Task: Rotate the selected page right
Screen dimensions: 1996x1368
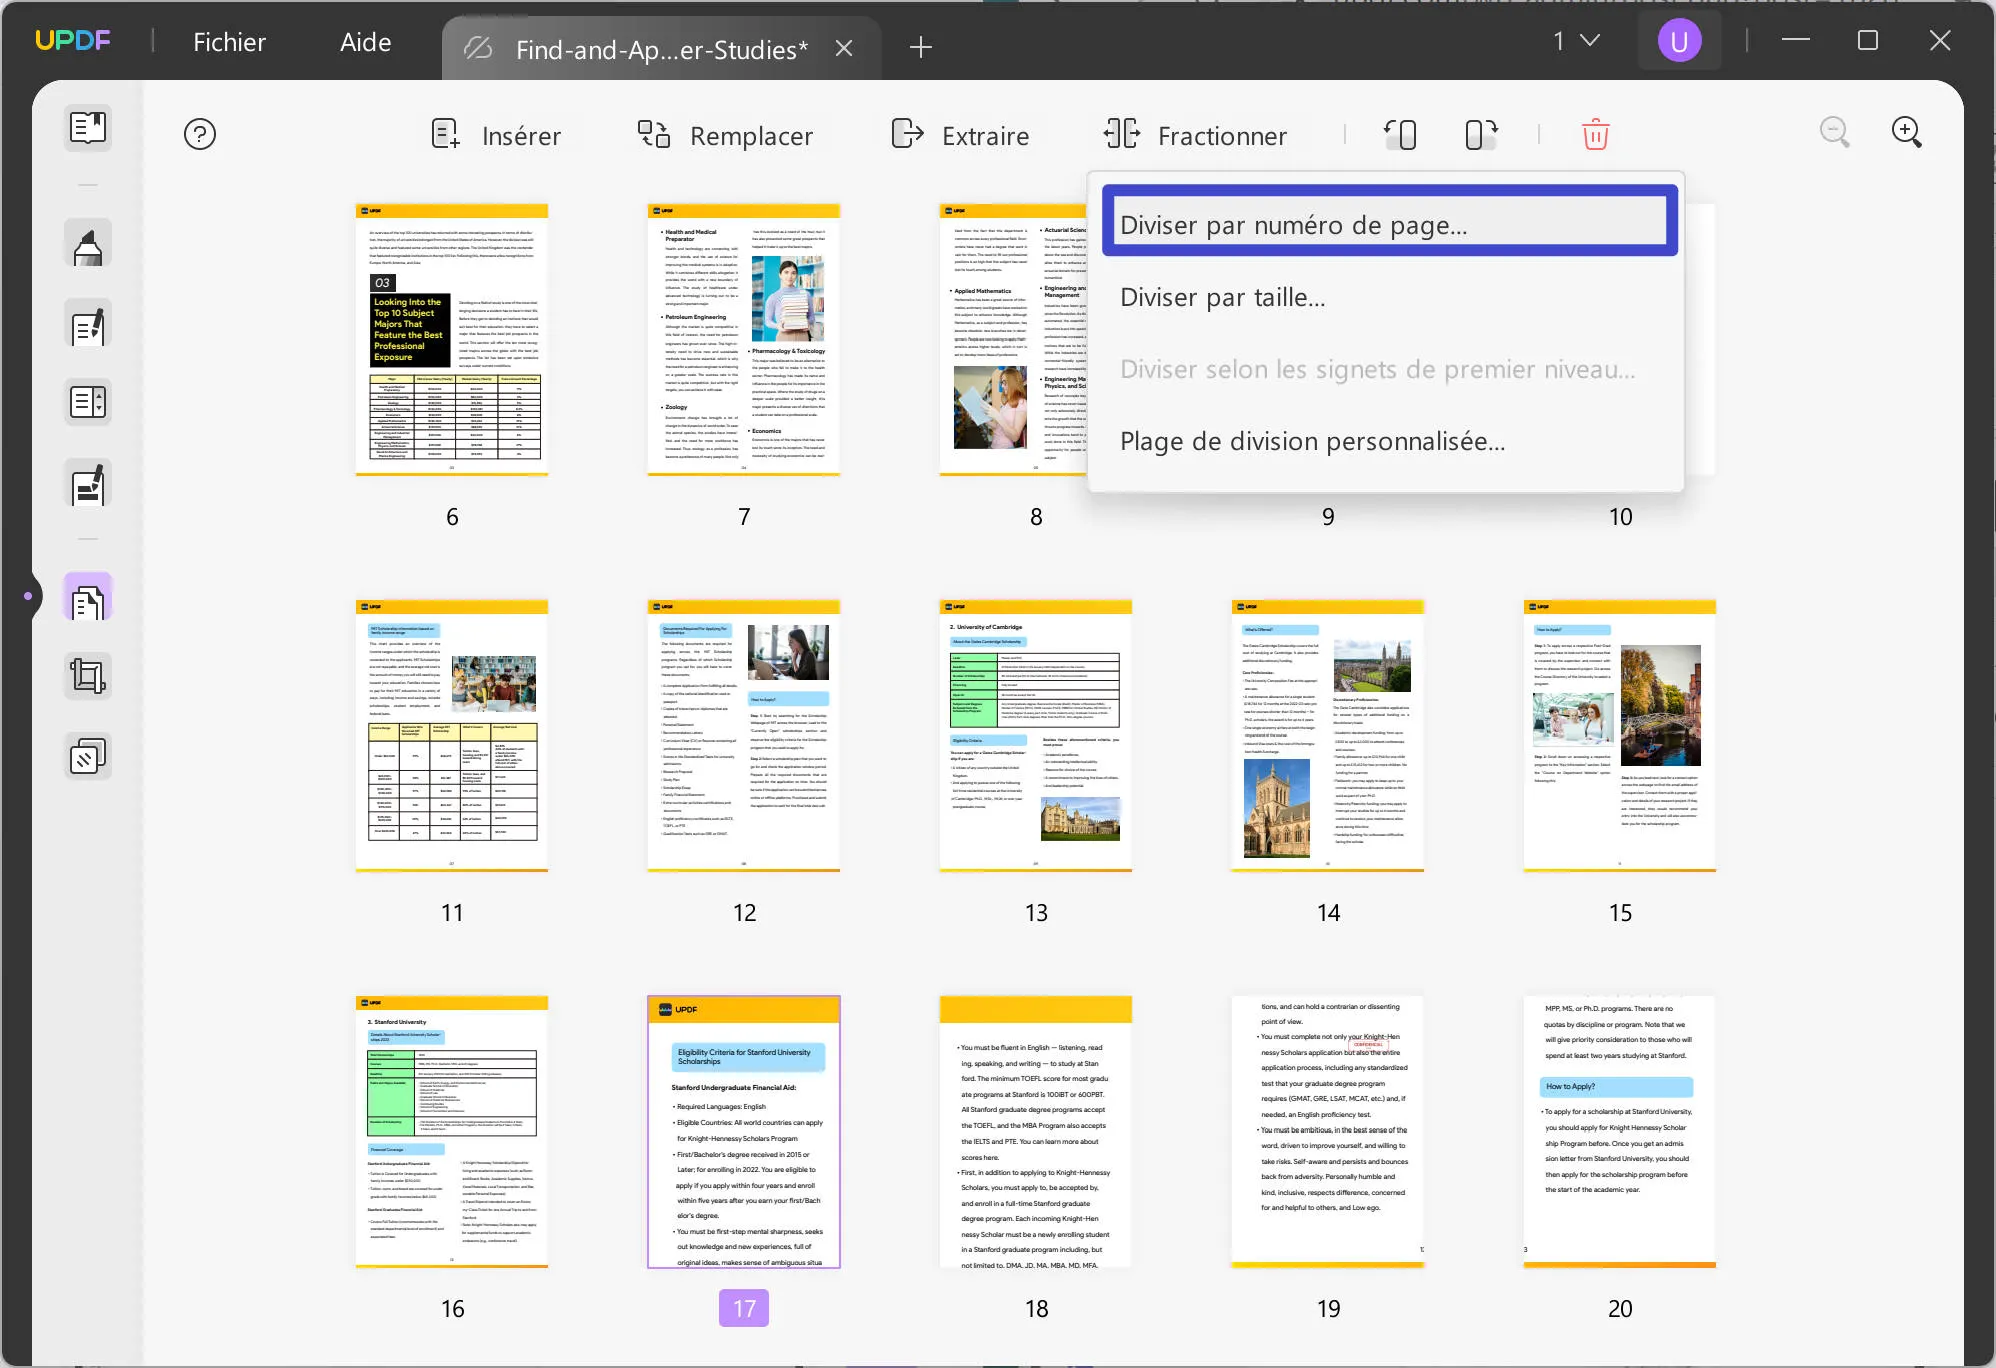Action: [x=1479, y=134]
